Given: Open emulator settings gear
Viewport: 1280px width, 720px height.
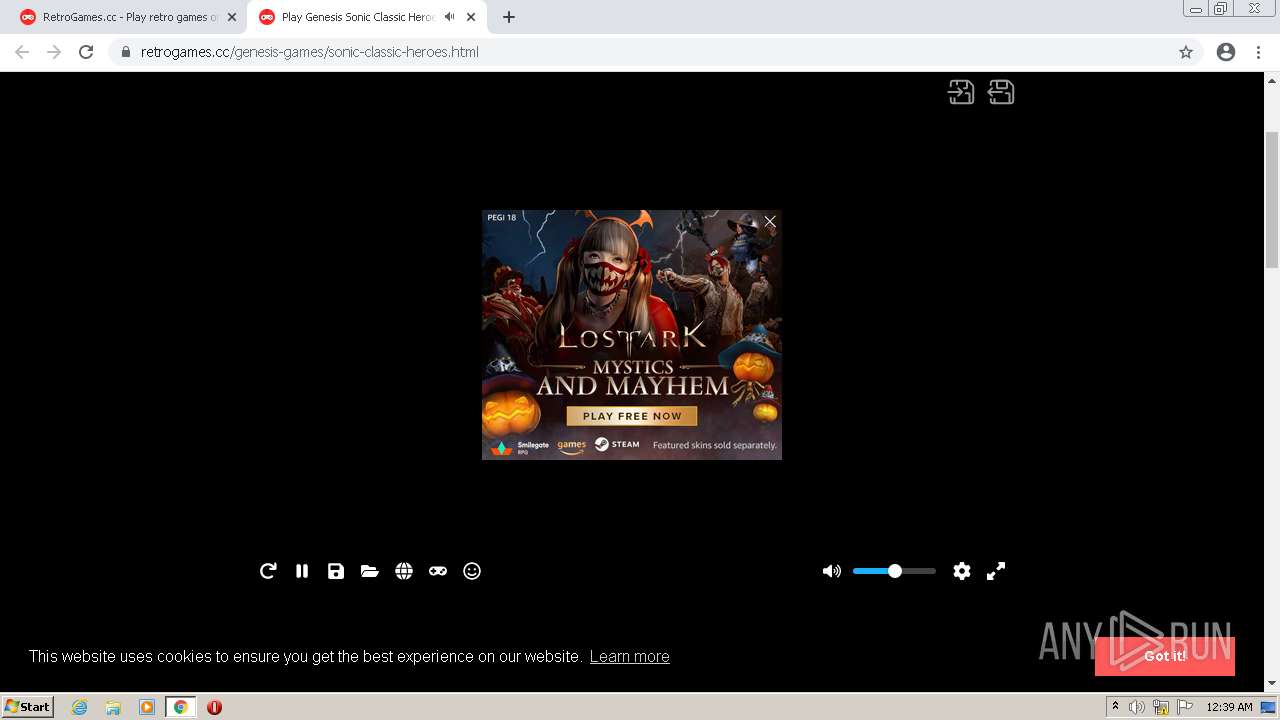Looking at the screenshot, I should click(962, 571).
